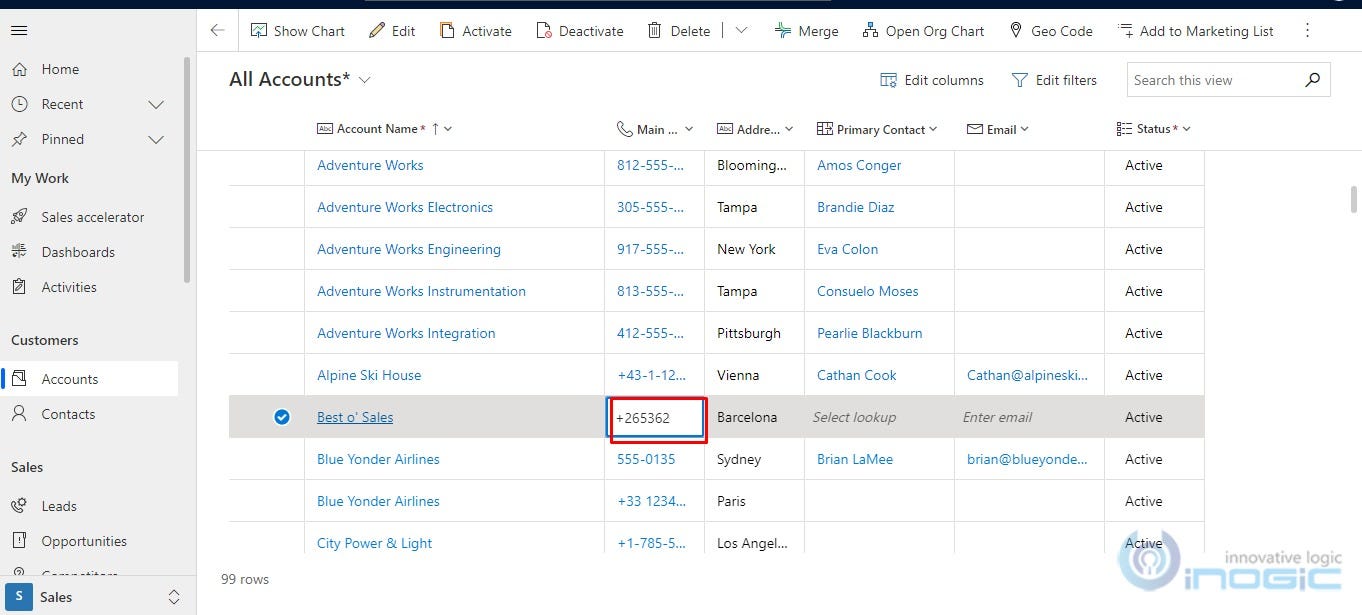
Task: Open Alpine Ski House account
Action: [369, 375]
